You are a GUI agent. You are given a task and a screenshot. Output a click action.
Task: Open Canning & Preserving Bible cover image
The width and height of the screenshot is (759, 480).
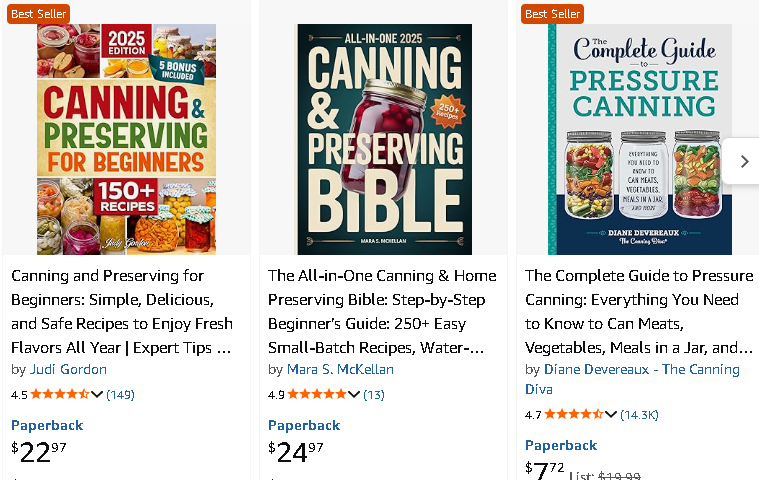point(384,139)
